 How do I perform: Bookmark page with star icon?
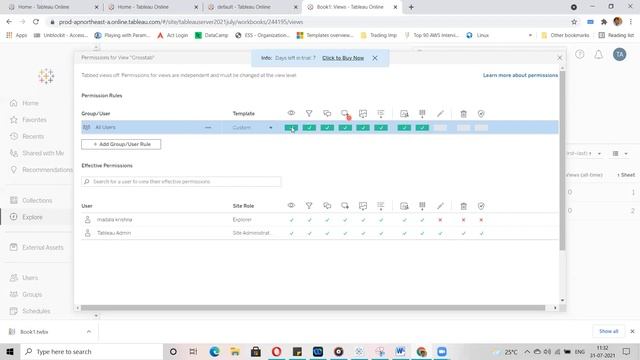[574, 22]
